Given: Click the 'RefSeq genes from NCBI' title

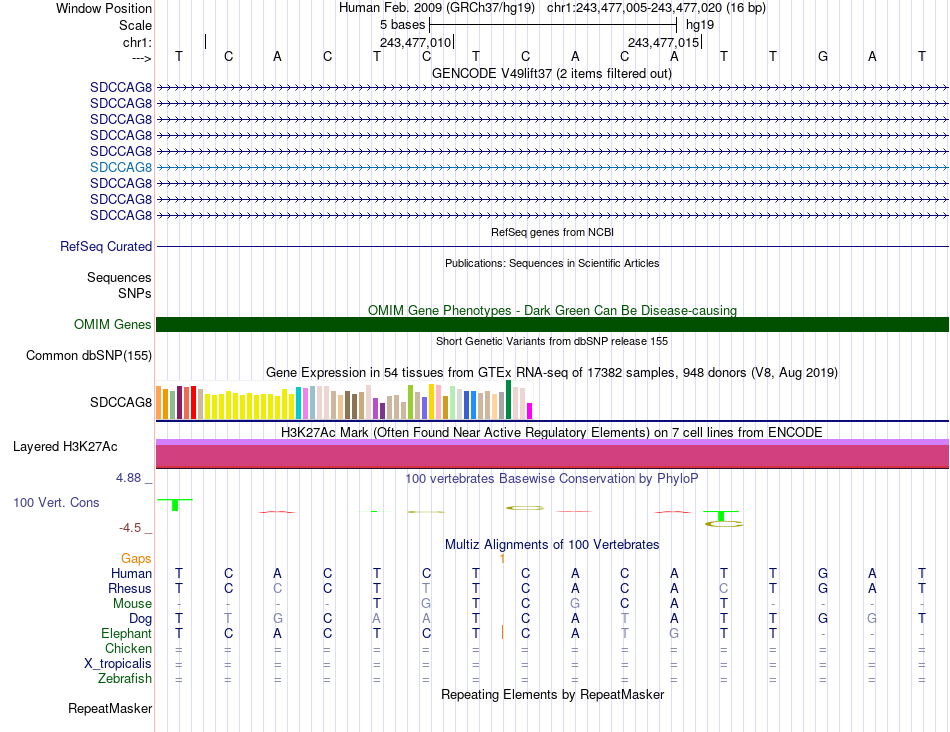Looking at the screenshot, I should pyautogui.click(x=552, y=232).
